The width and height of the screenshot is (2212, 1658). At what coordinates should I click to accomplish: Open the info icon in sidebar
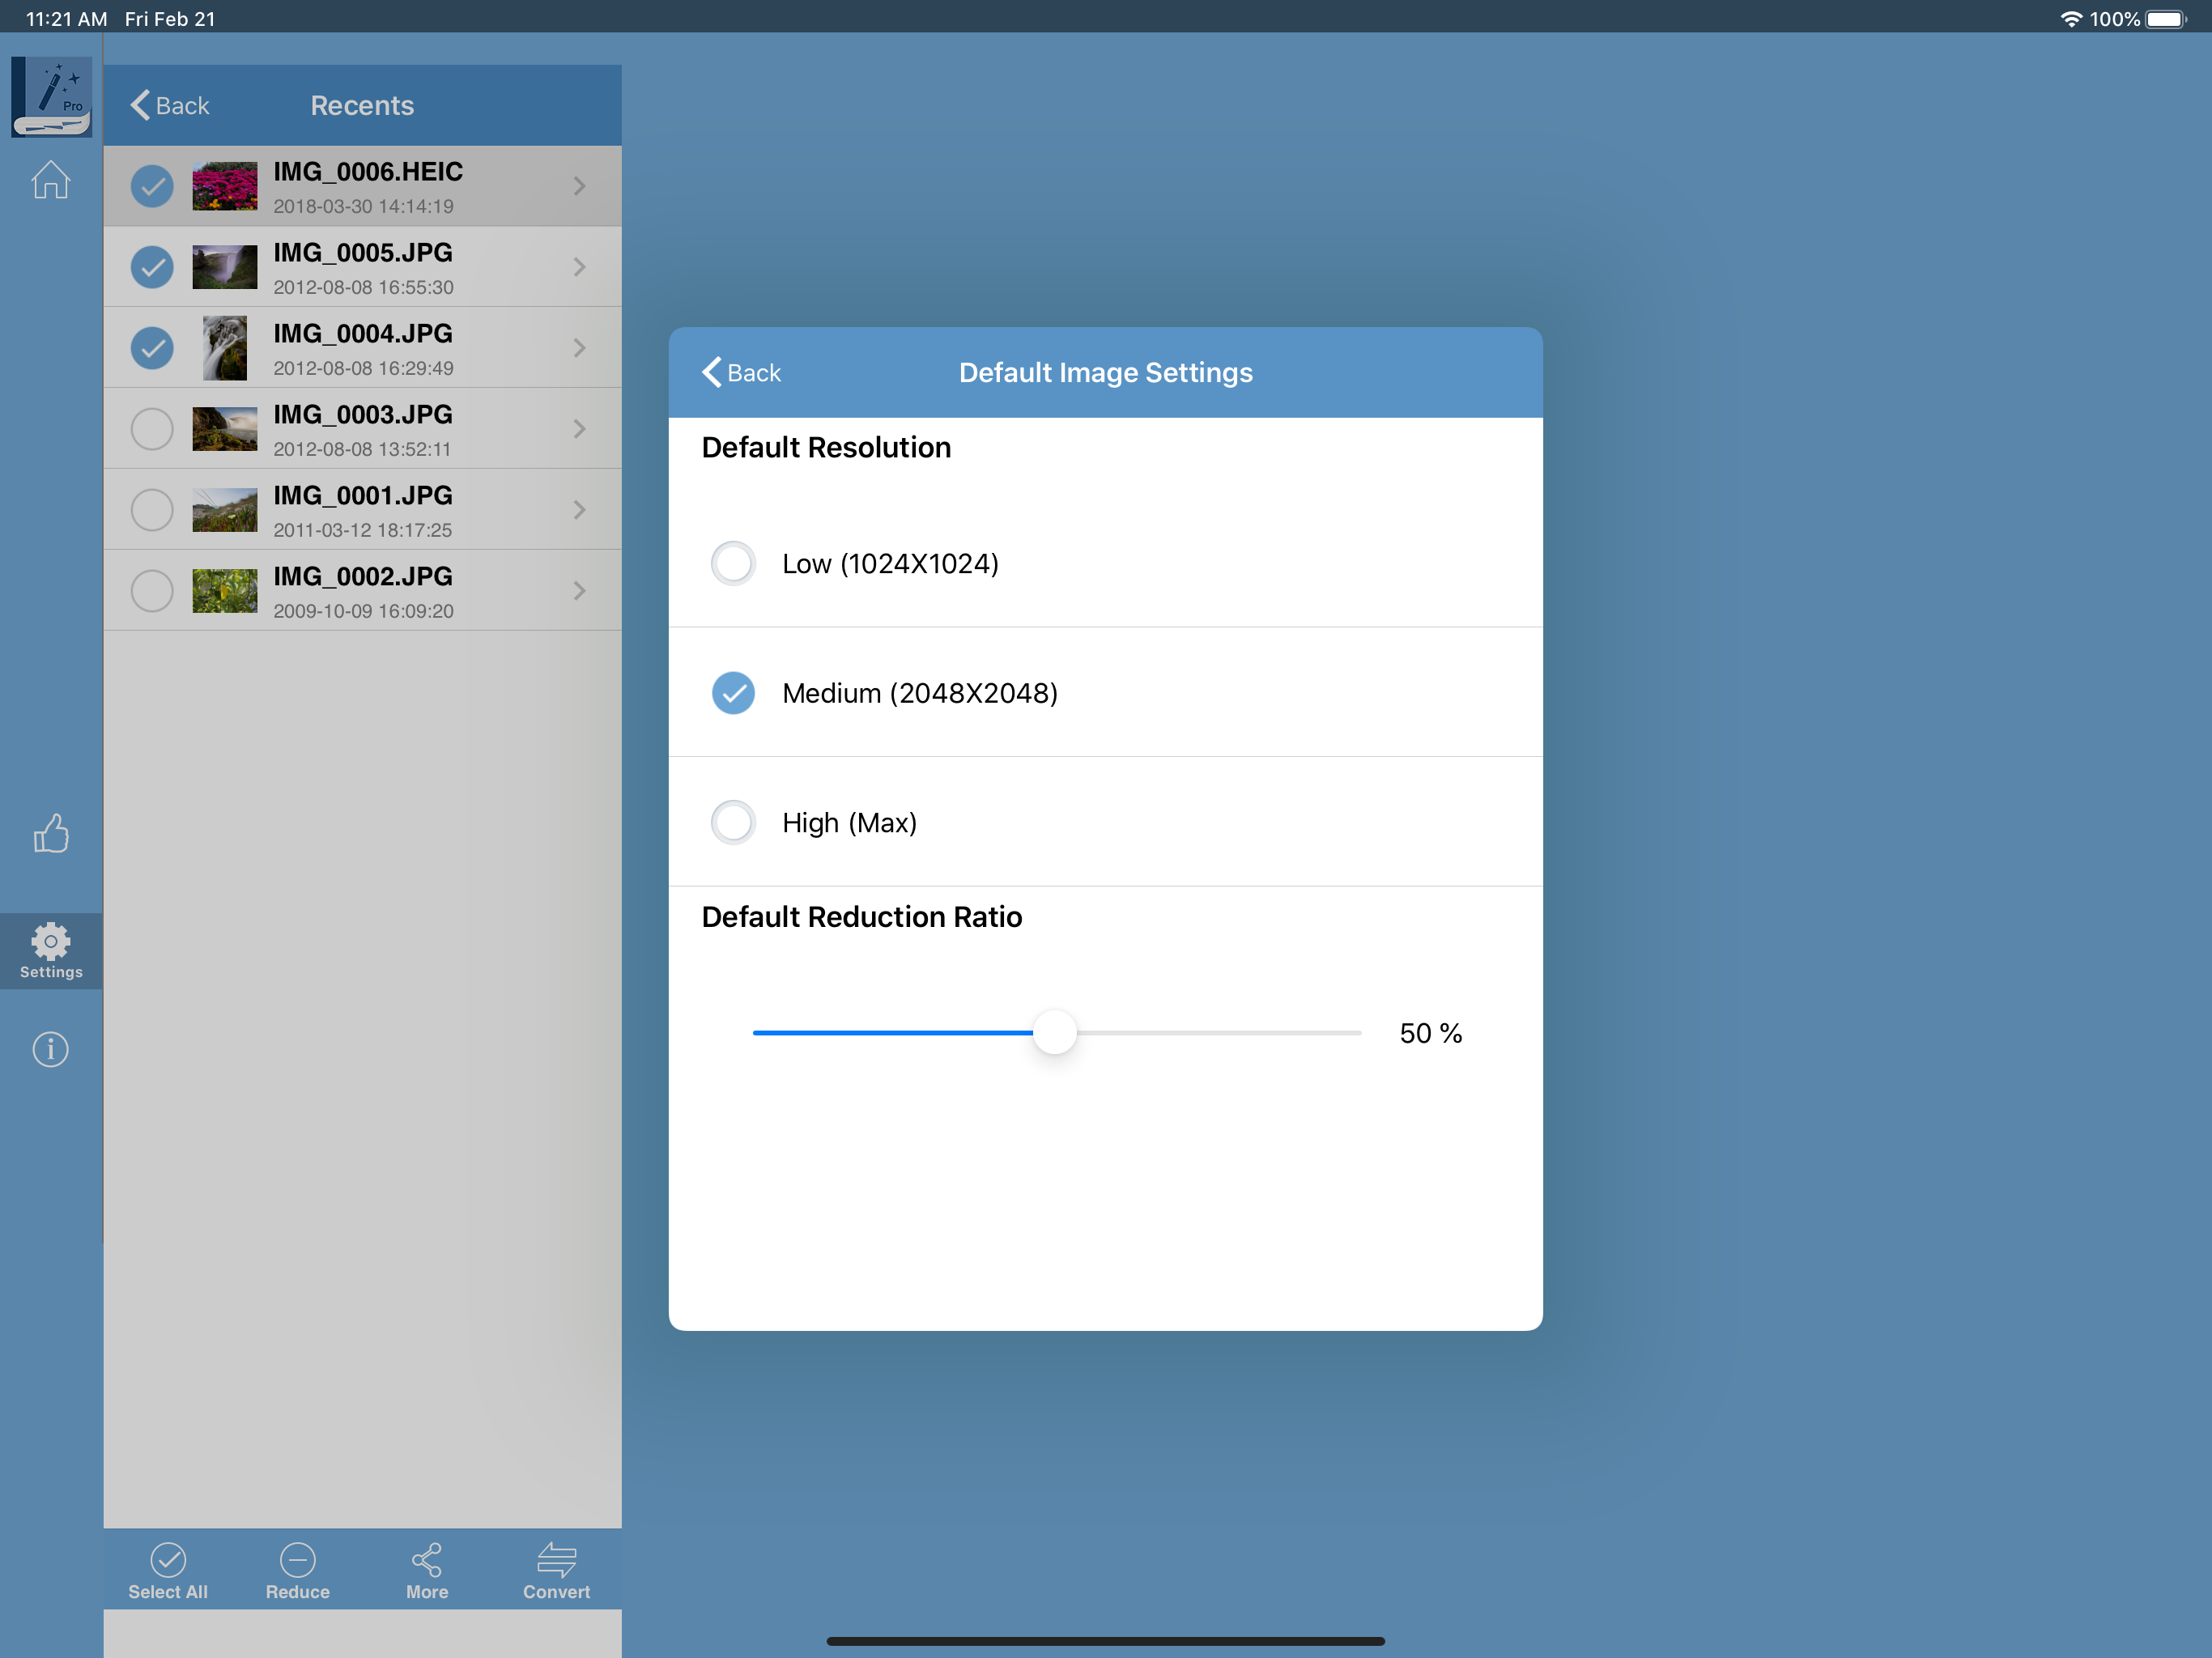pos(50,1049)
